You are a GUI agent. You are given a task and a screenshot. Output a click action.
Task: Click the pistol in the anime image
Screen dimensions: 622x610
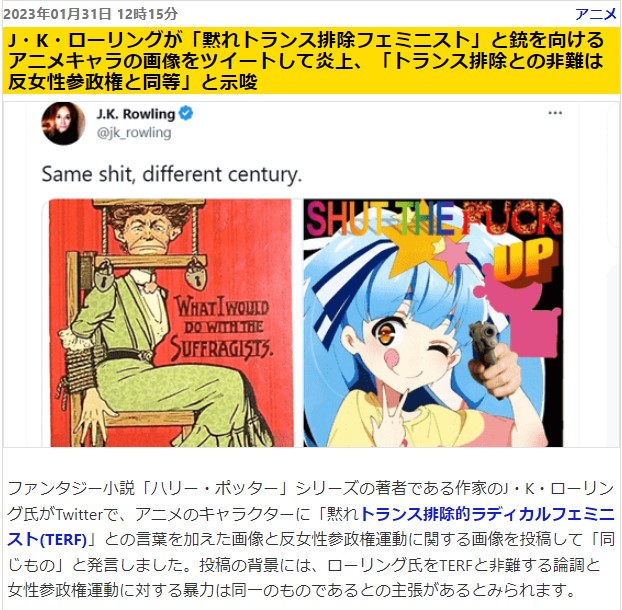(x=485, y=342)
